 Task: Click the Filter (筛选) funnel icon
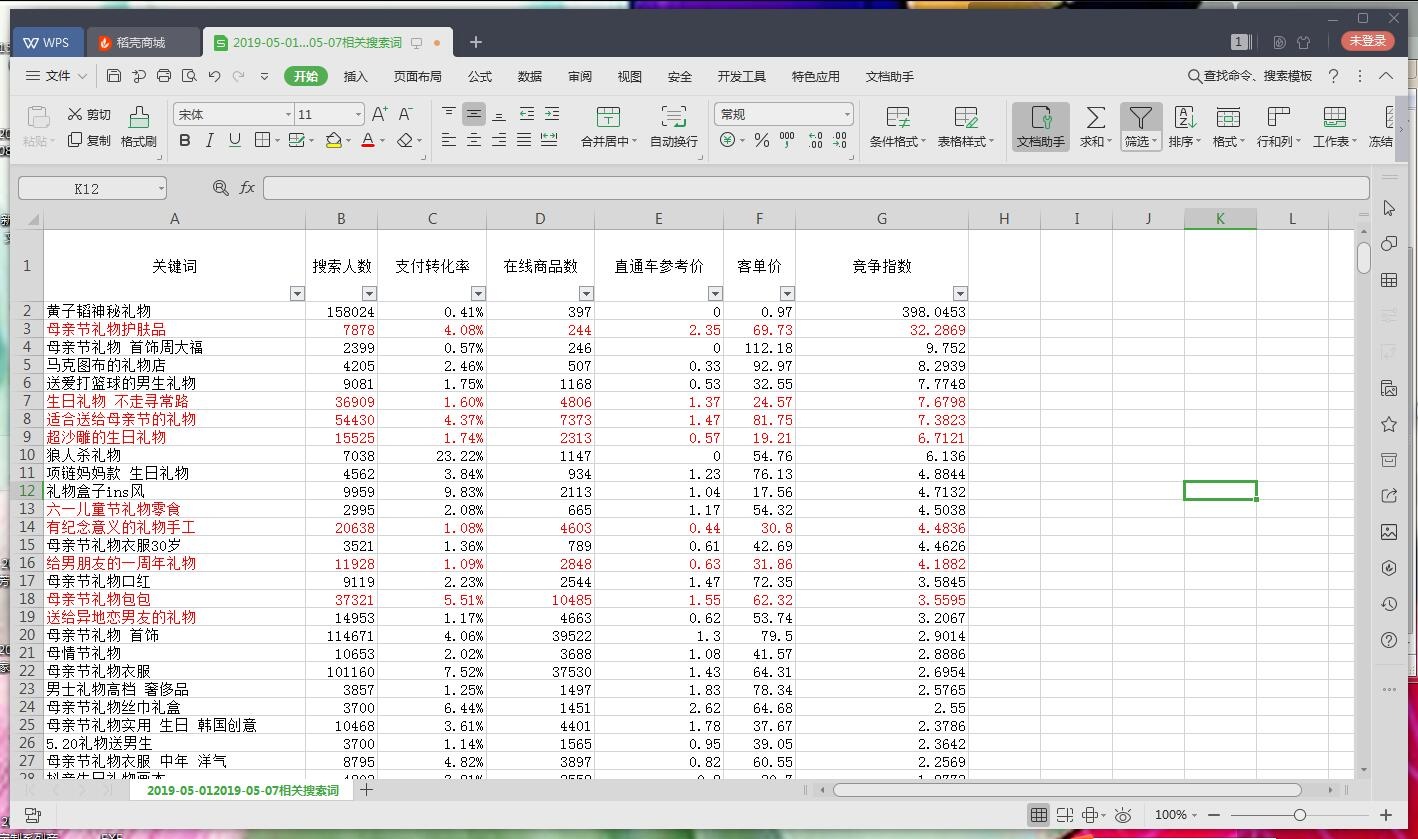coord(1140,118)
